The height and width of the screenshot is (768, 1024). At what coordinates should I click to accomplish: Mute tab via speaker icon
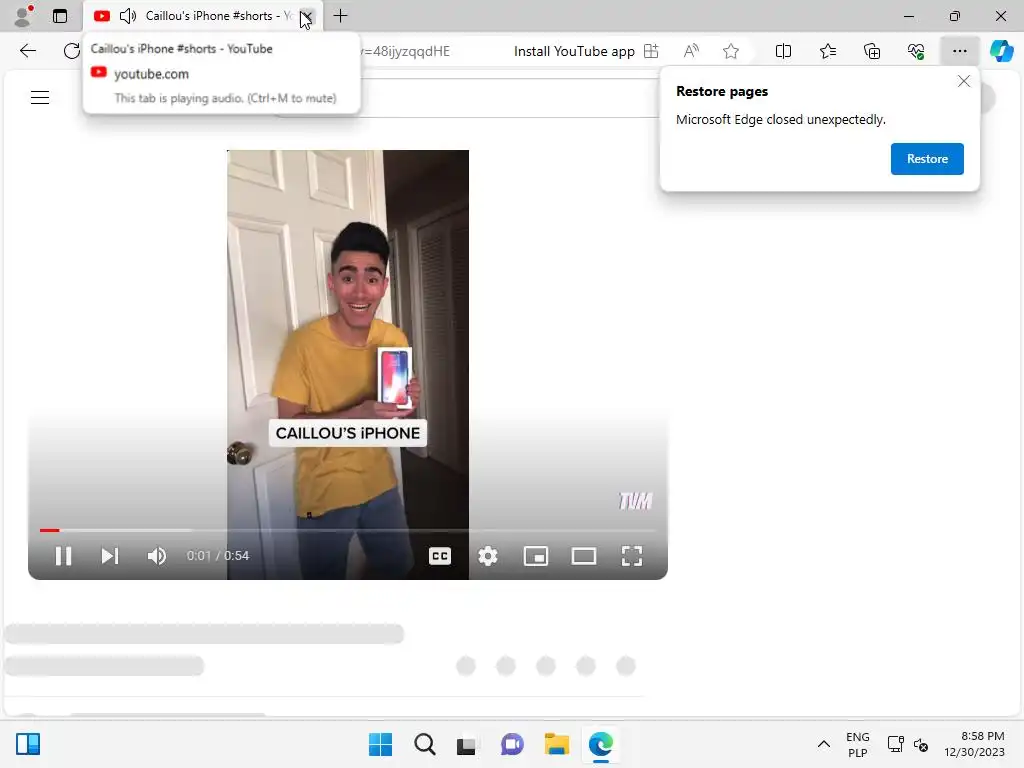[128, 16]
